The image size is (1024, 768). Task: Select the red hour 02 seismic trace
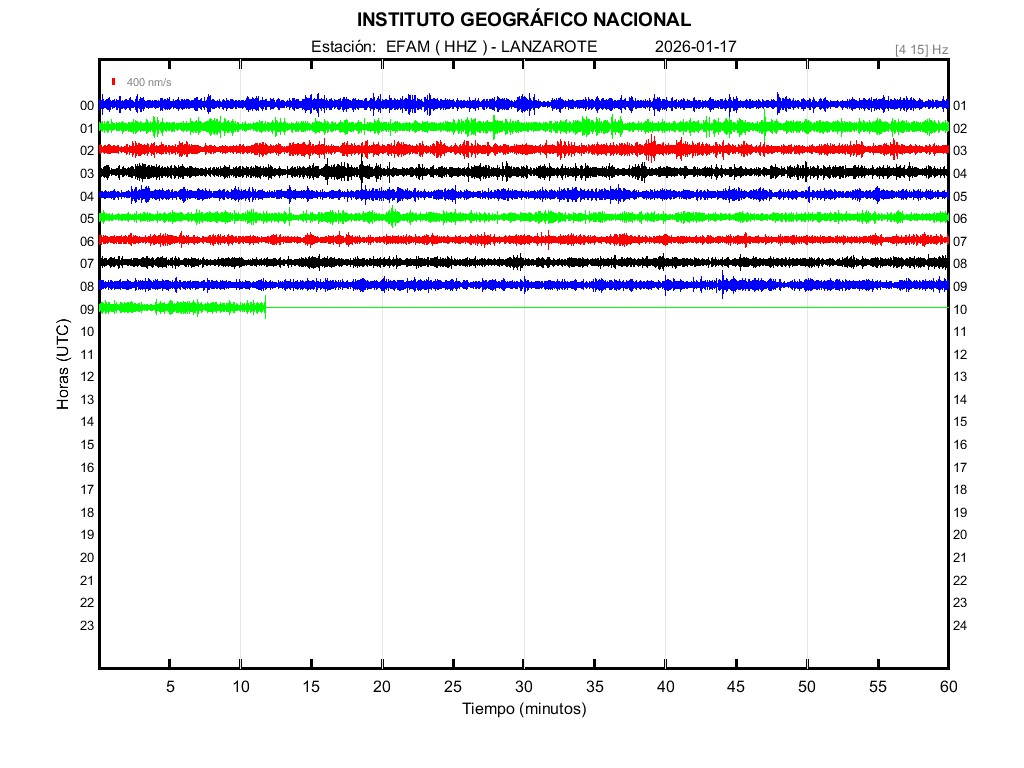click(x=450, y=149)
